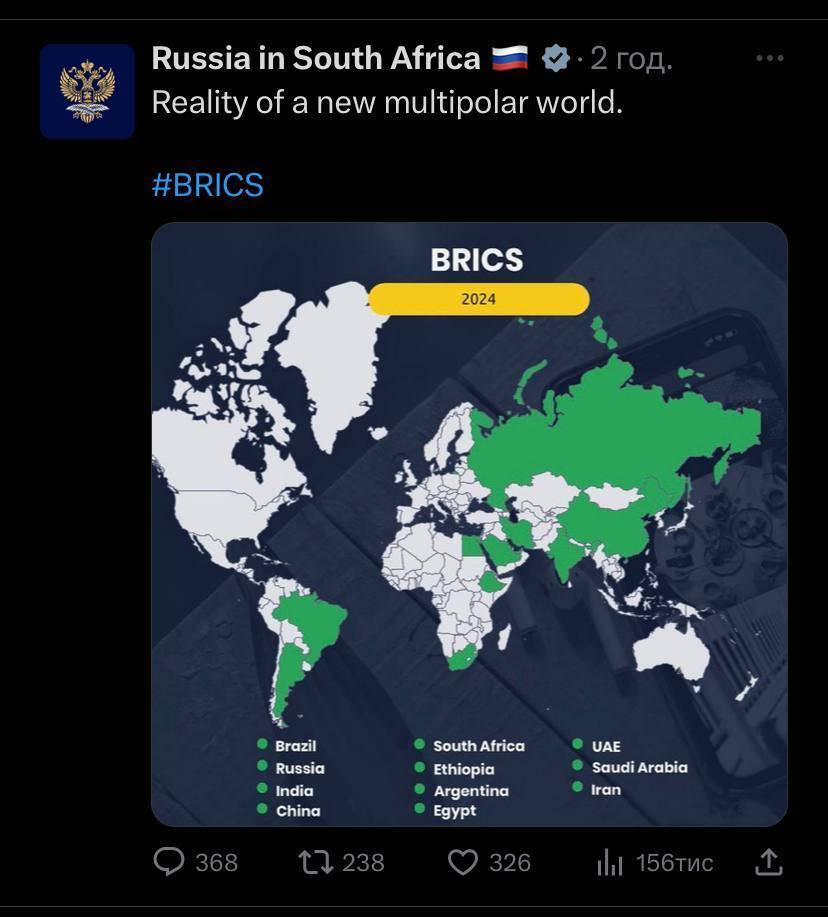Screen dimensions: 828x917
Task: Click the verified checkmark badge
Action: 556,58
